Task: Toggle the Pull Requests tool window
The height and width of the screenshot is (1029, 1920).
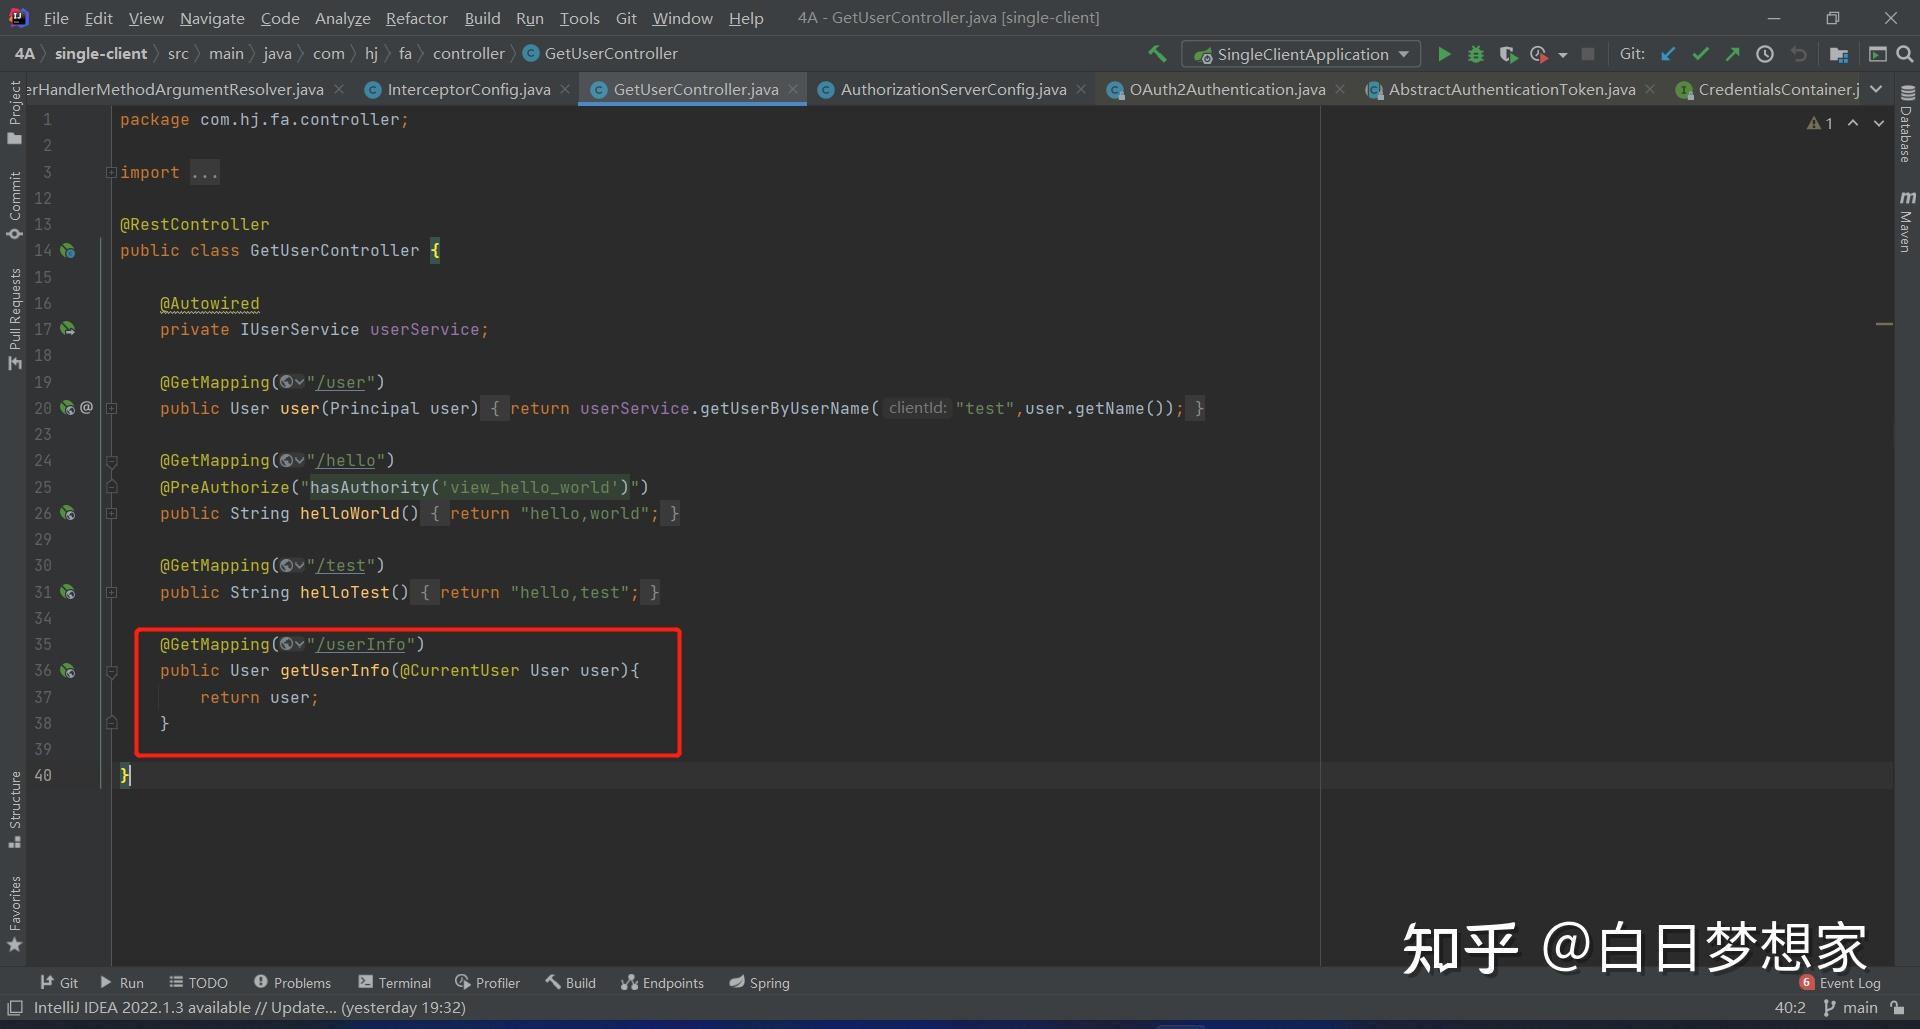Action: pos(15,318)
